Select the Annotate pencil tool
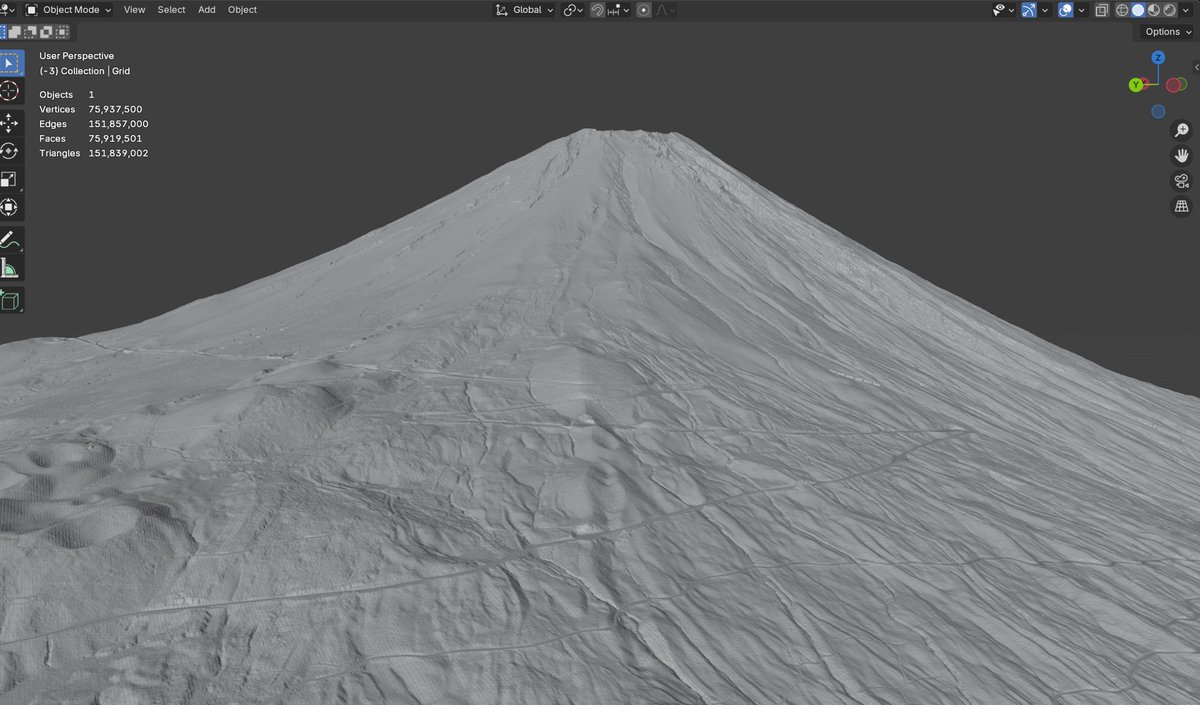The width and height of the screenshot is (1200, 705). click(x=10, y=240)
